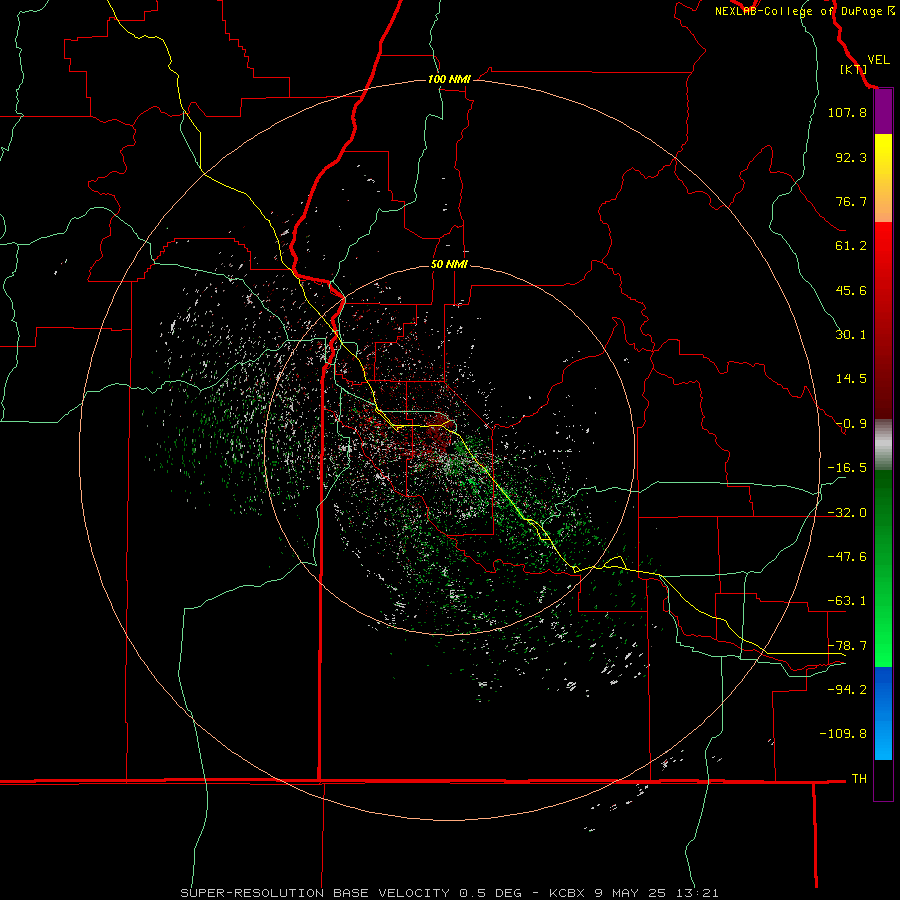Screen dimensions: 900x900
Task: Click the 45.6 velocity scale value
Action: tap(851, 290)
